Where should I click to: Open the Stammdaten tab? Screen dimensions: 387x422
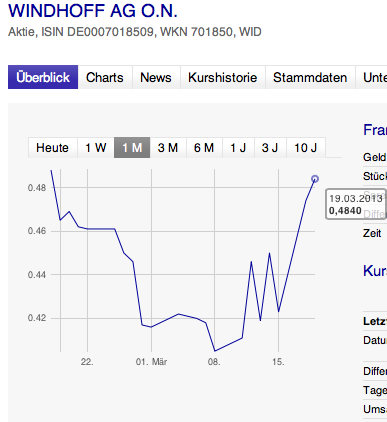point(310,77)
